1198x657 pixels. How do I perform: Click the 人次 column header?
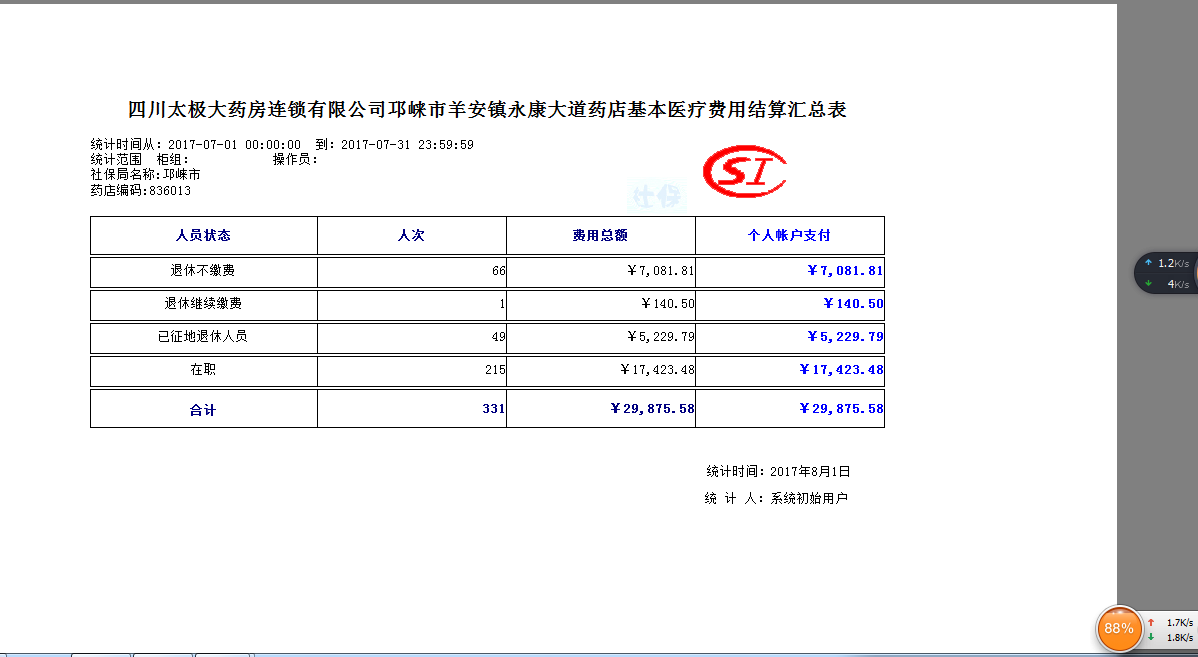[x=411, y=235]
